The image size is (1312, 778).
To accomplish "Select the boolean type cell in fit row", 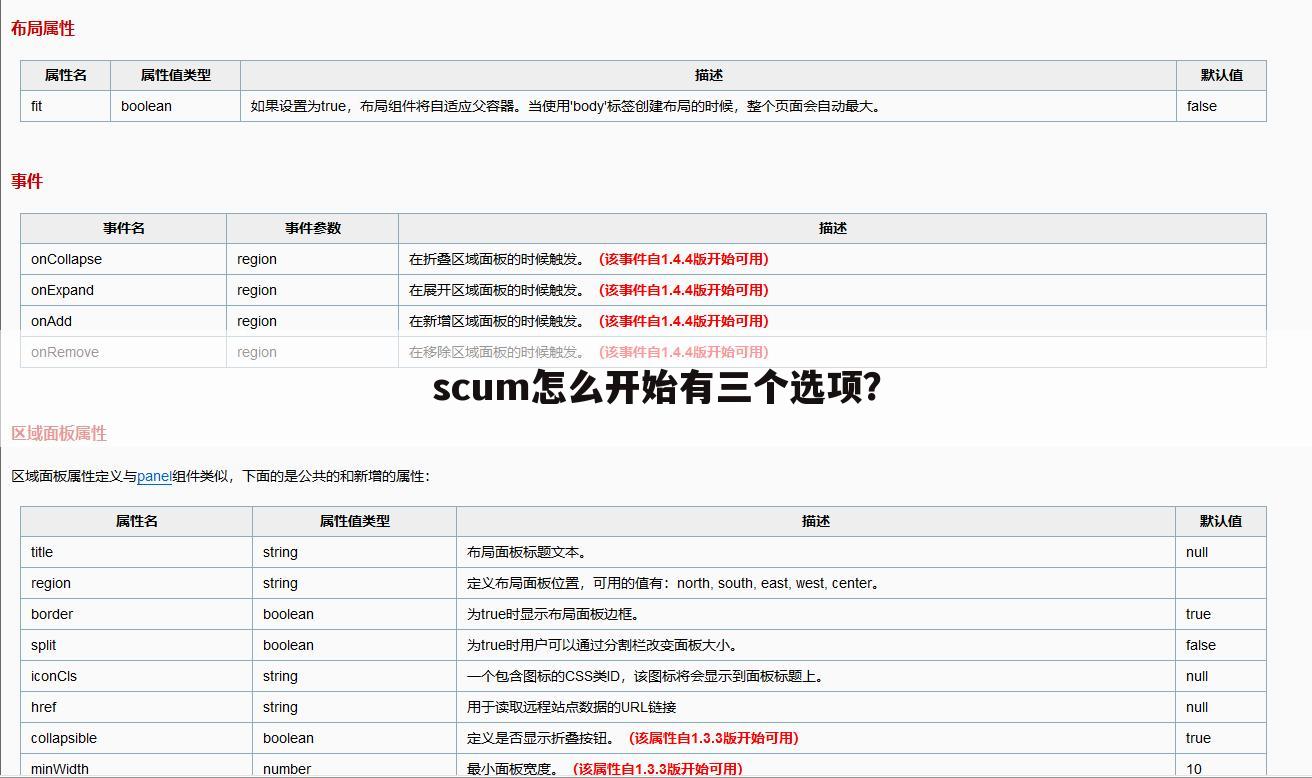I will point(176,106).
